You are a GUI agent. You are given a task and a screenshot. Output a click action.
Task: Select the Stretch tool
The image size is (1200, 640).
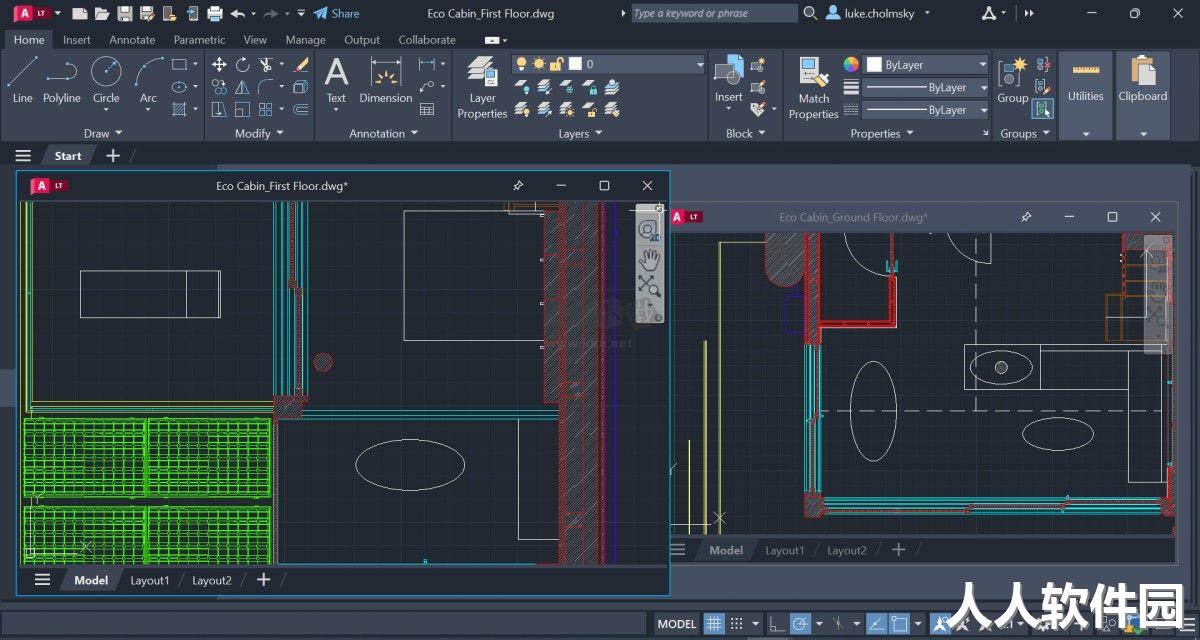(219, 109)
